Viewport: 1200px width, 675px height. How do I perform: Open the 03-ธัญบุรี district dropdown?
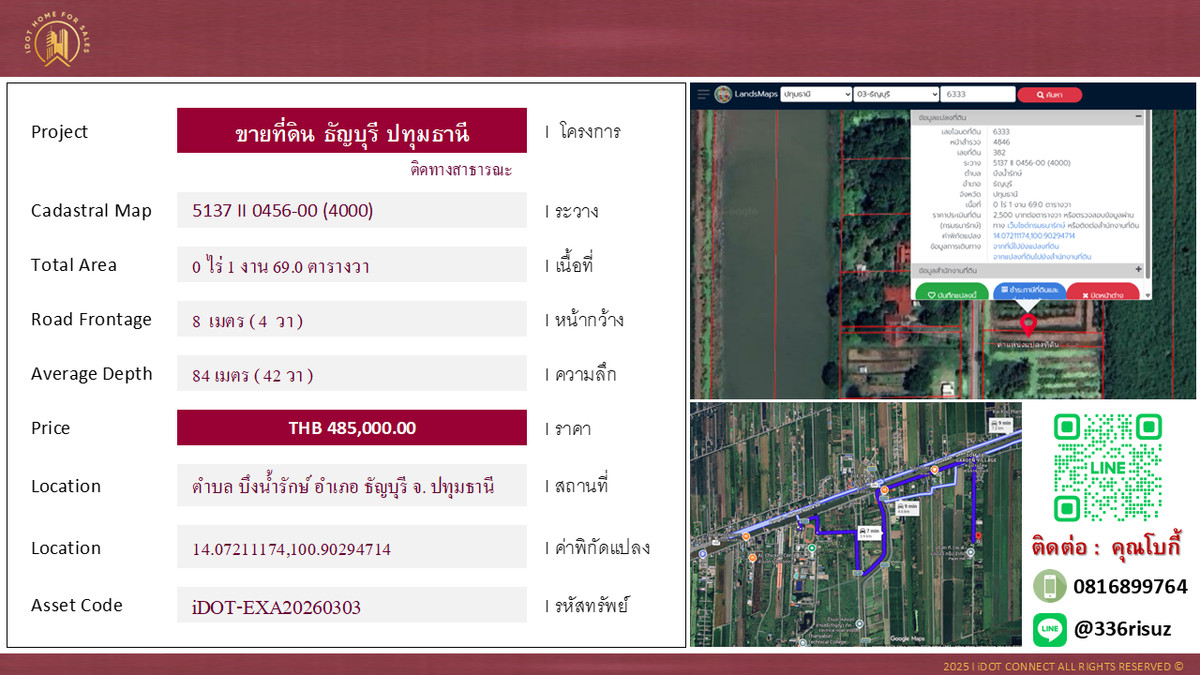pos(894,94)
